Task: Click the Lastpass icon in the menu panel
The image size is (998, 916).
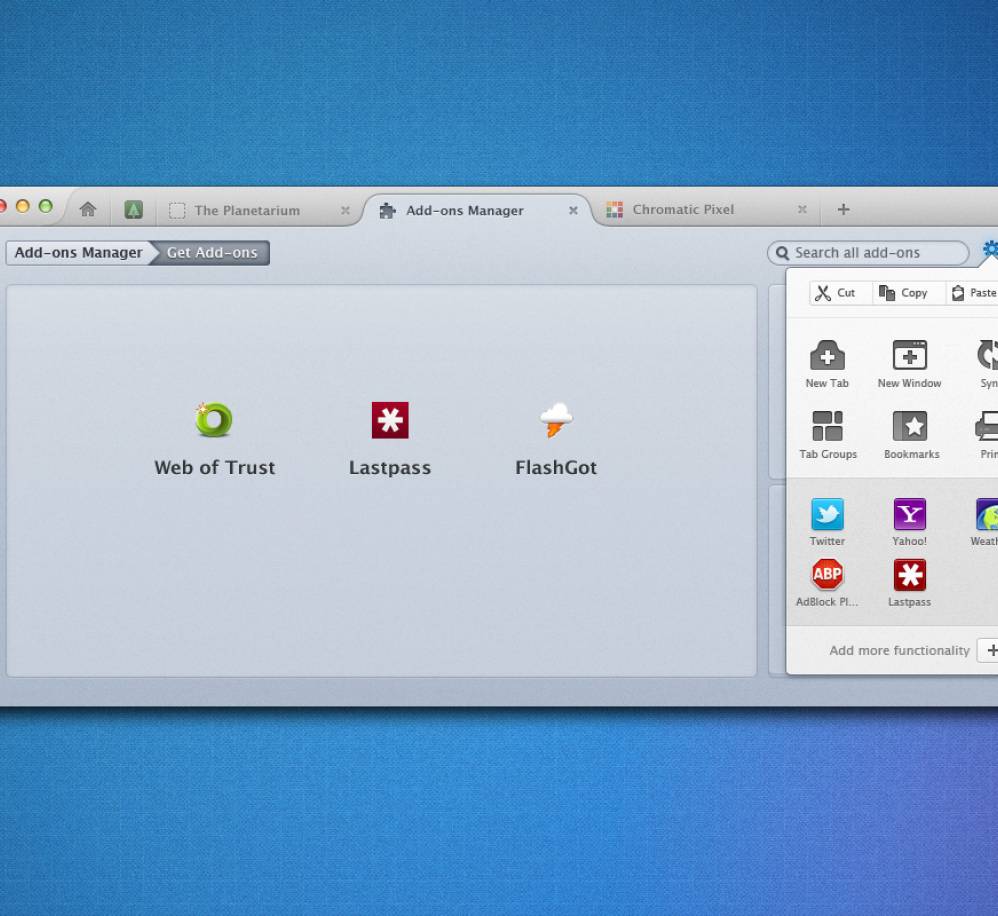Action: tap(909, 575)
